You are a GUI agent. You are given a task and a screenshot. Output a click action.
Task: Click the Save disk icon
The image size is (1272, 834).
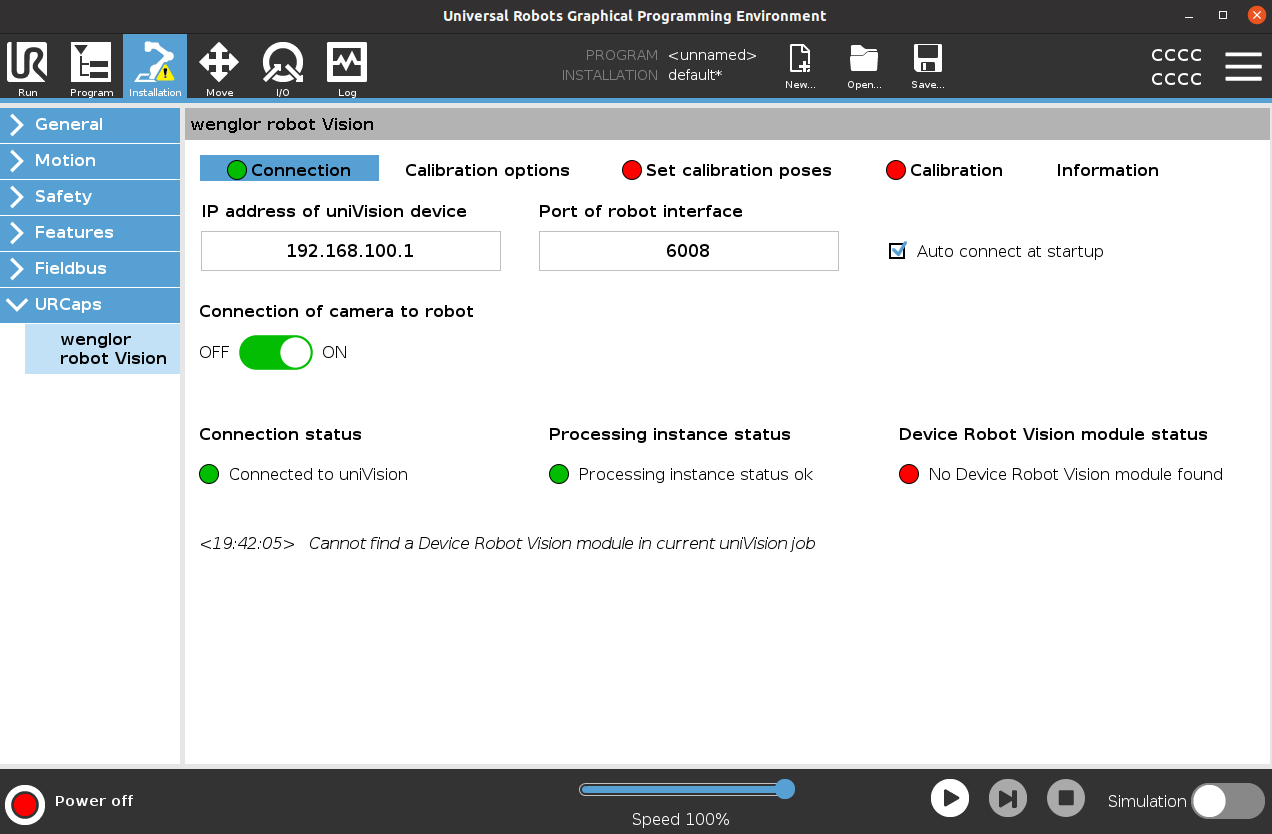928,66
